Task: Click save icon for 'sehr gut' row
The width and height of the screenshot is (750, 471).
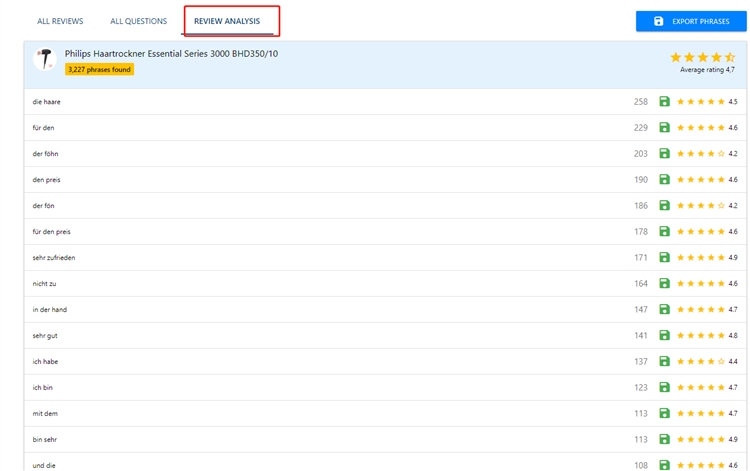Action: click(664, 336)
